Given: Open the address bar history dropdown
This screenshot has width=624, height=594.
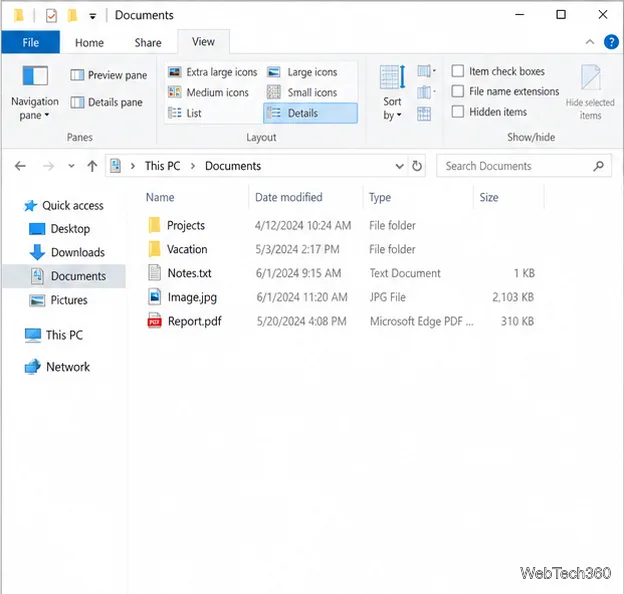Looking at the screenshot, I should point(399,166).
